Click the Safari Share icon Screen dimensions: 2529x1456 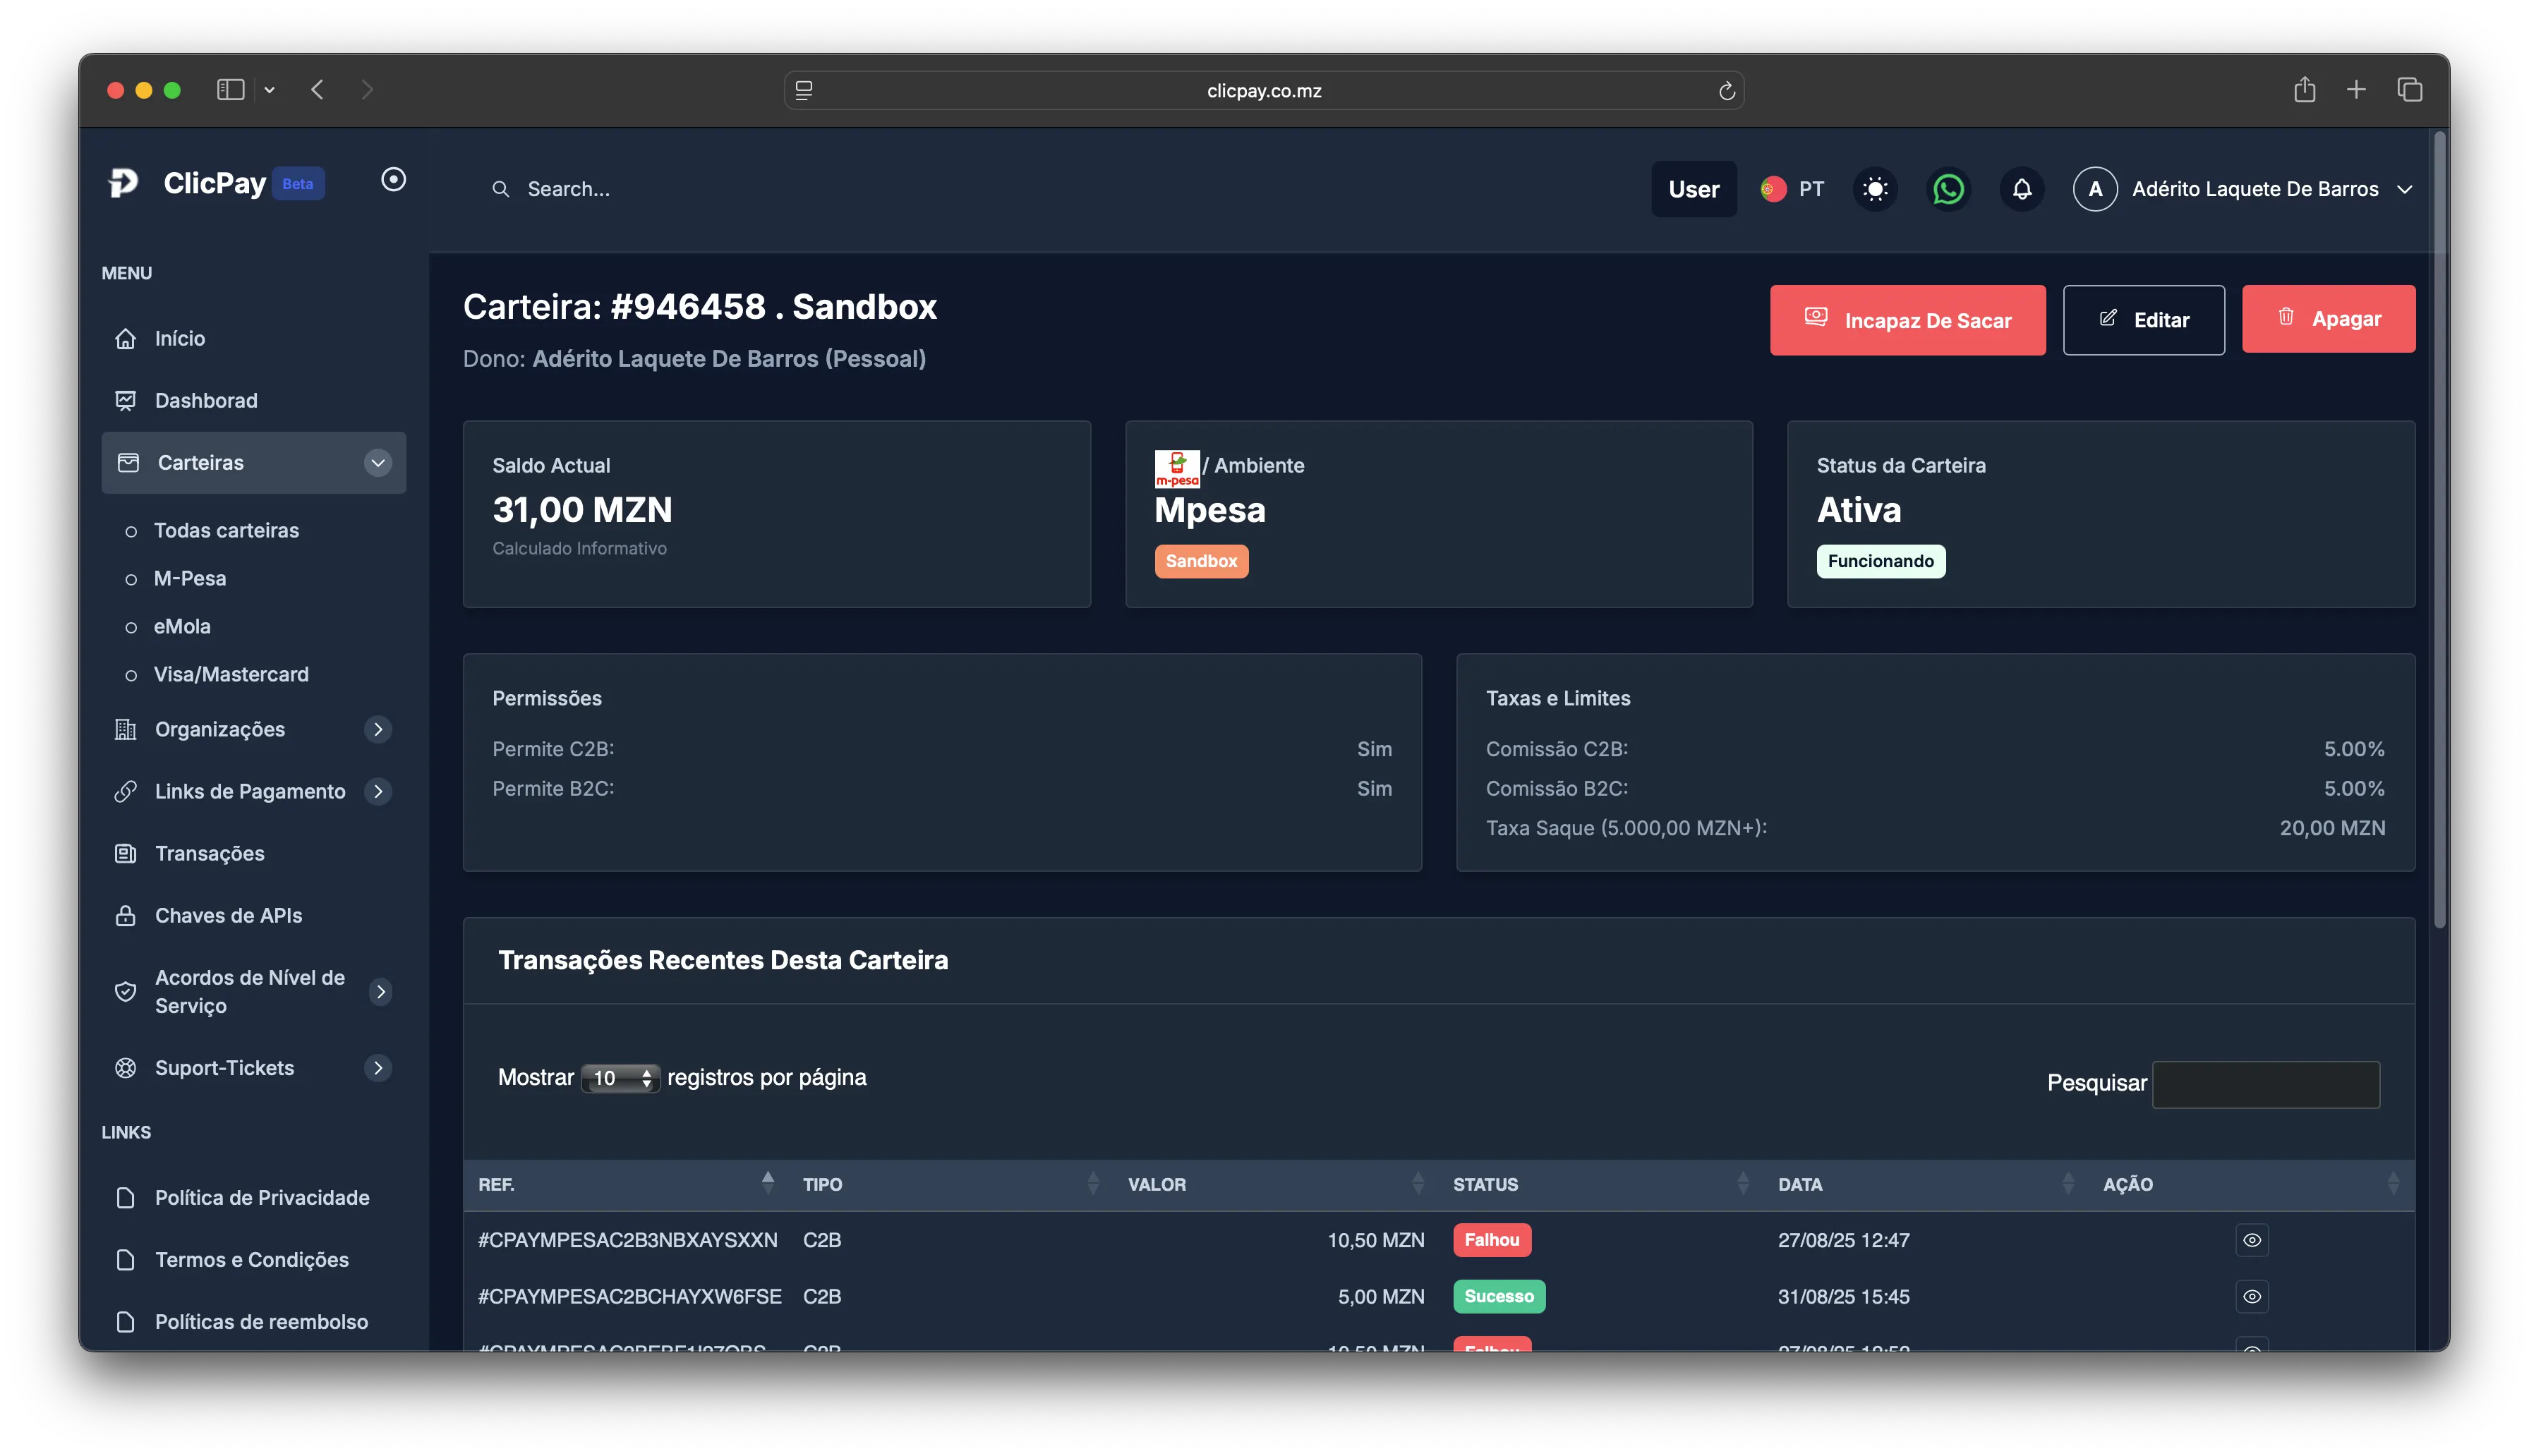coord(2304,90)
